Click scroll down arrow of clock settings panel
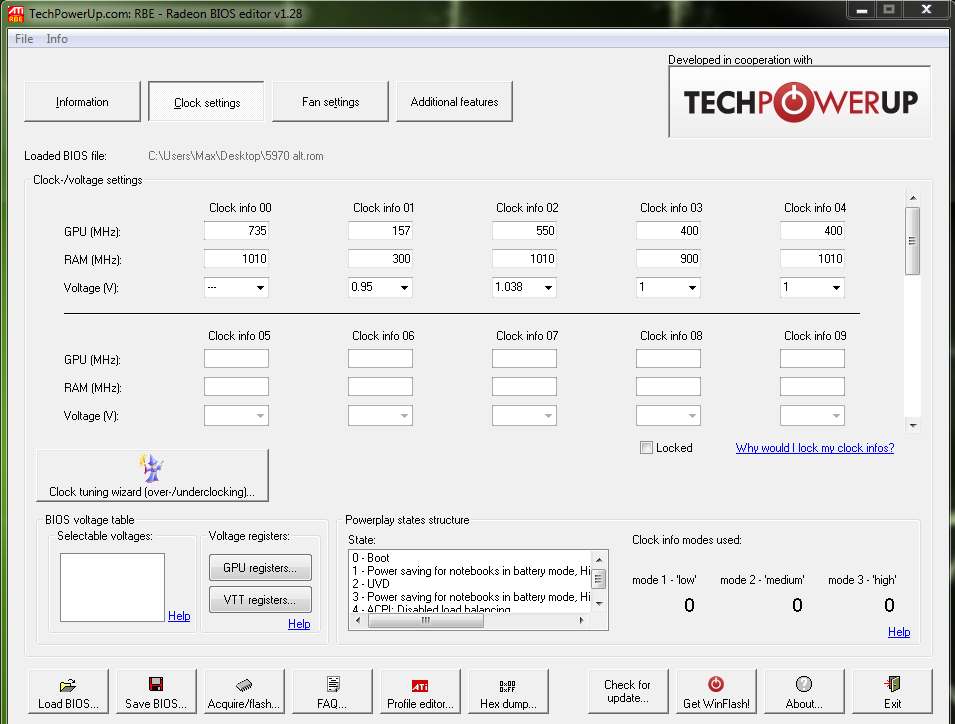The image size is (955, 724). 912,425
